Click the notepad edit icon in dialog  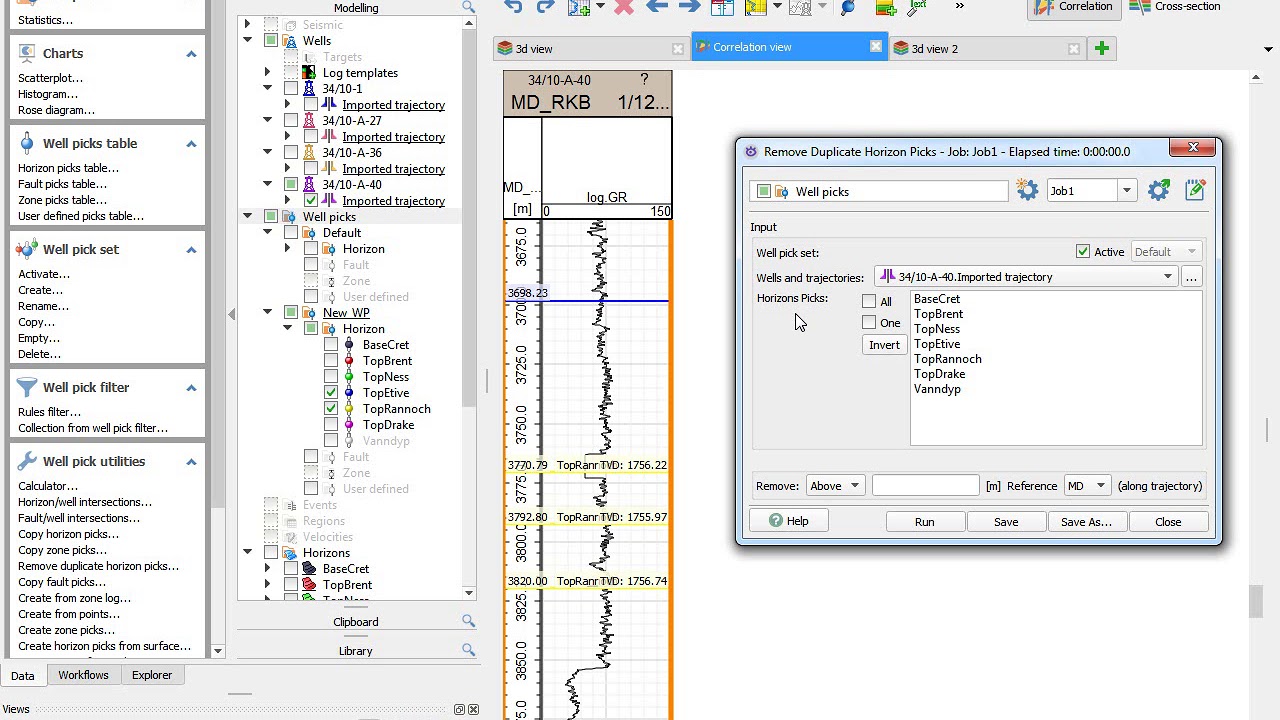[1195, 190]
